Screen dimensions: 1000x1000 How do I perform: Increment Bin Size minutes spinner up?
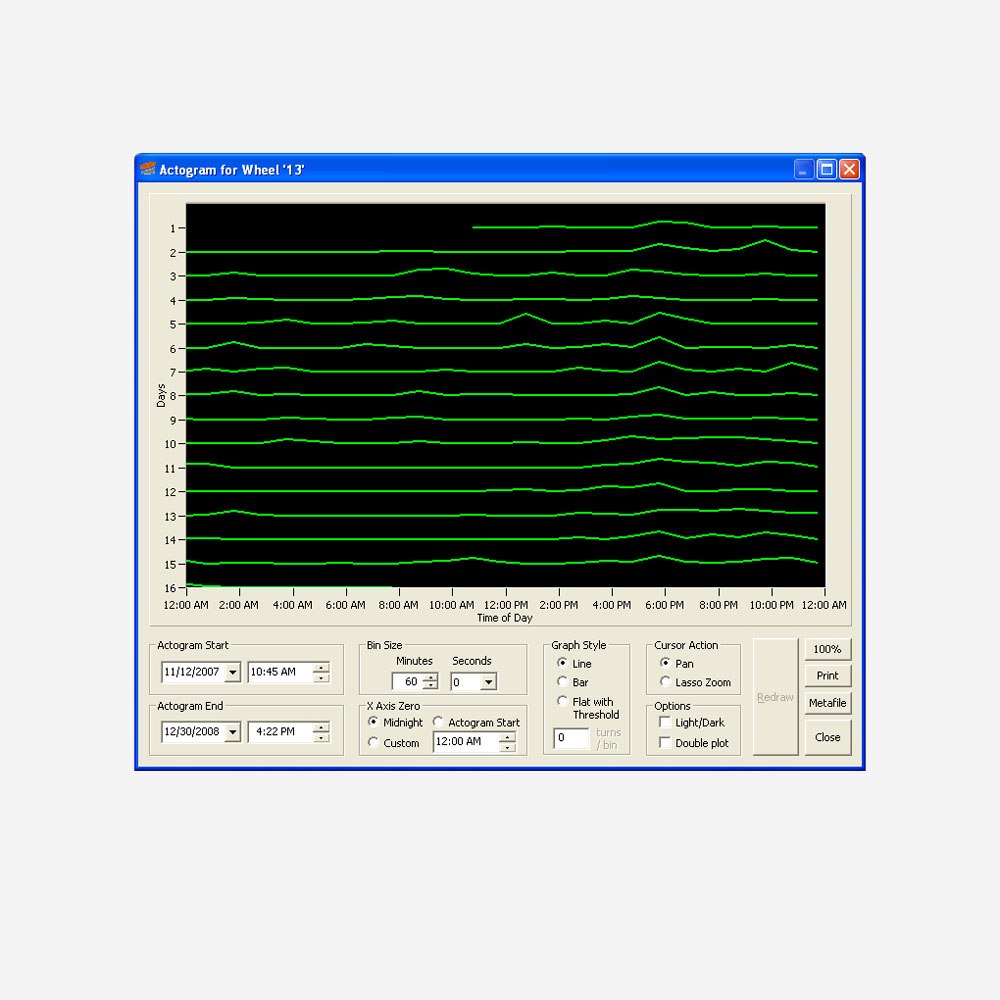click(430, 677)
